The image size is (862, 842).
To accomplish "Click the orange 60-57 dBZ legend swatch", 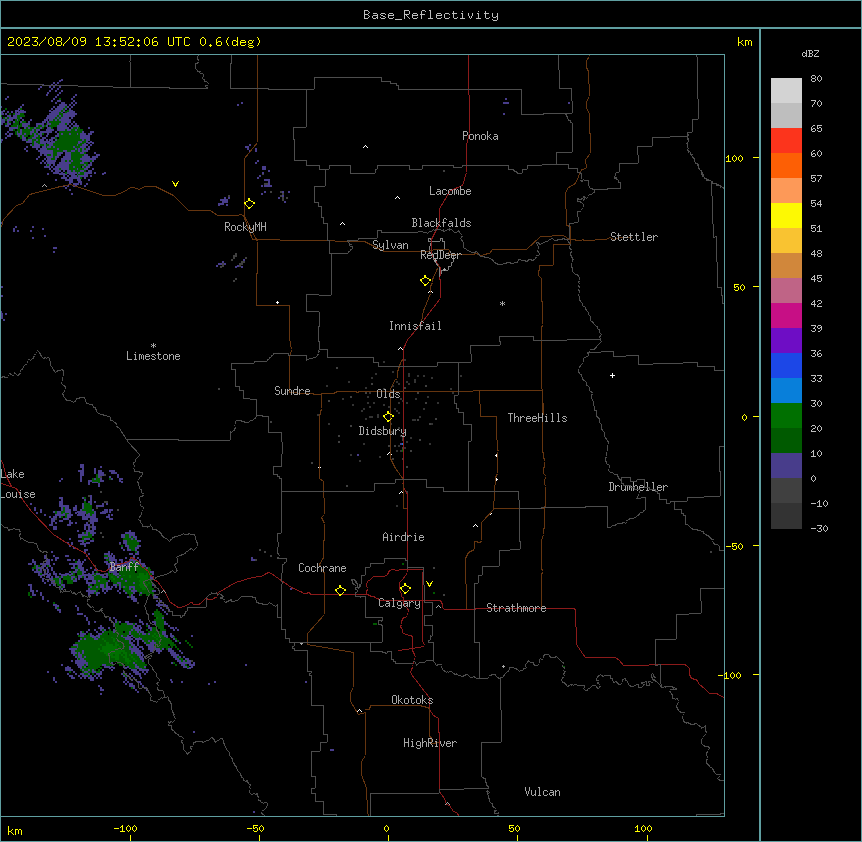I will coord(786,165).
